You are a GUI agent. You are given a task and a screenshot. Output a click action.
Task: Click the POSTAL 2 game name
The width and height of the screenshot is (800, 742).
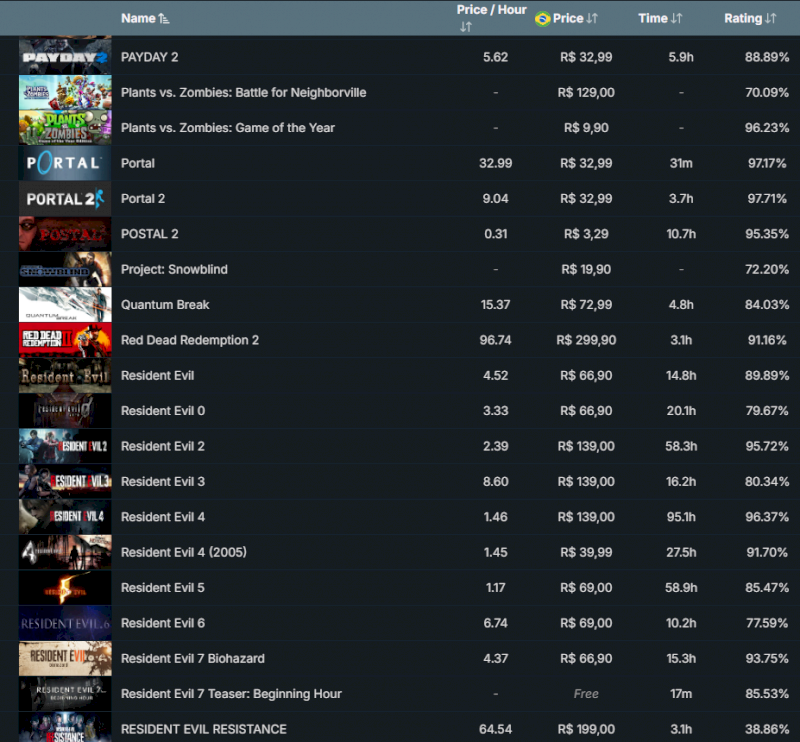(149, 234)
